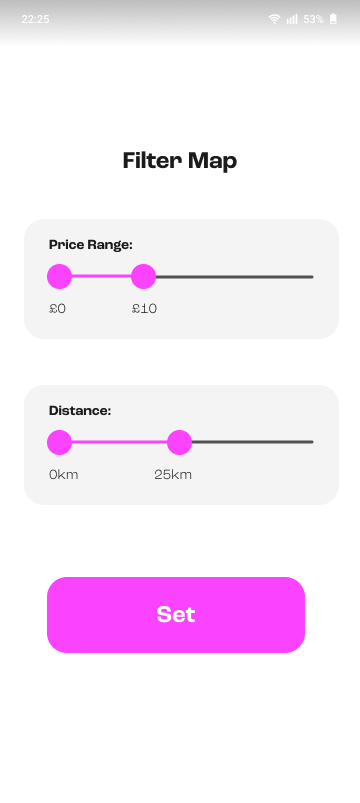Select the Distance maximum slider handle
Screen dimensions: 360x803
tap(179, 442)
